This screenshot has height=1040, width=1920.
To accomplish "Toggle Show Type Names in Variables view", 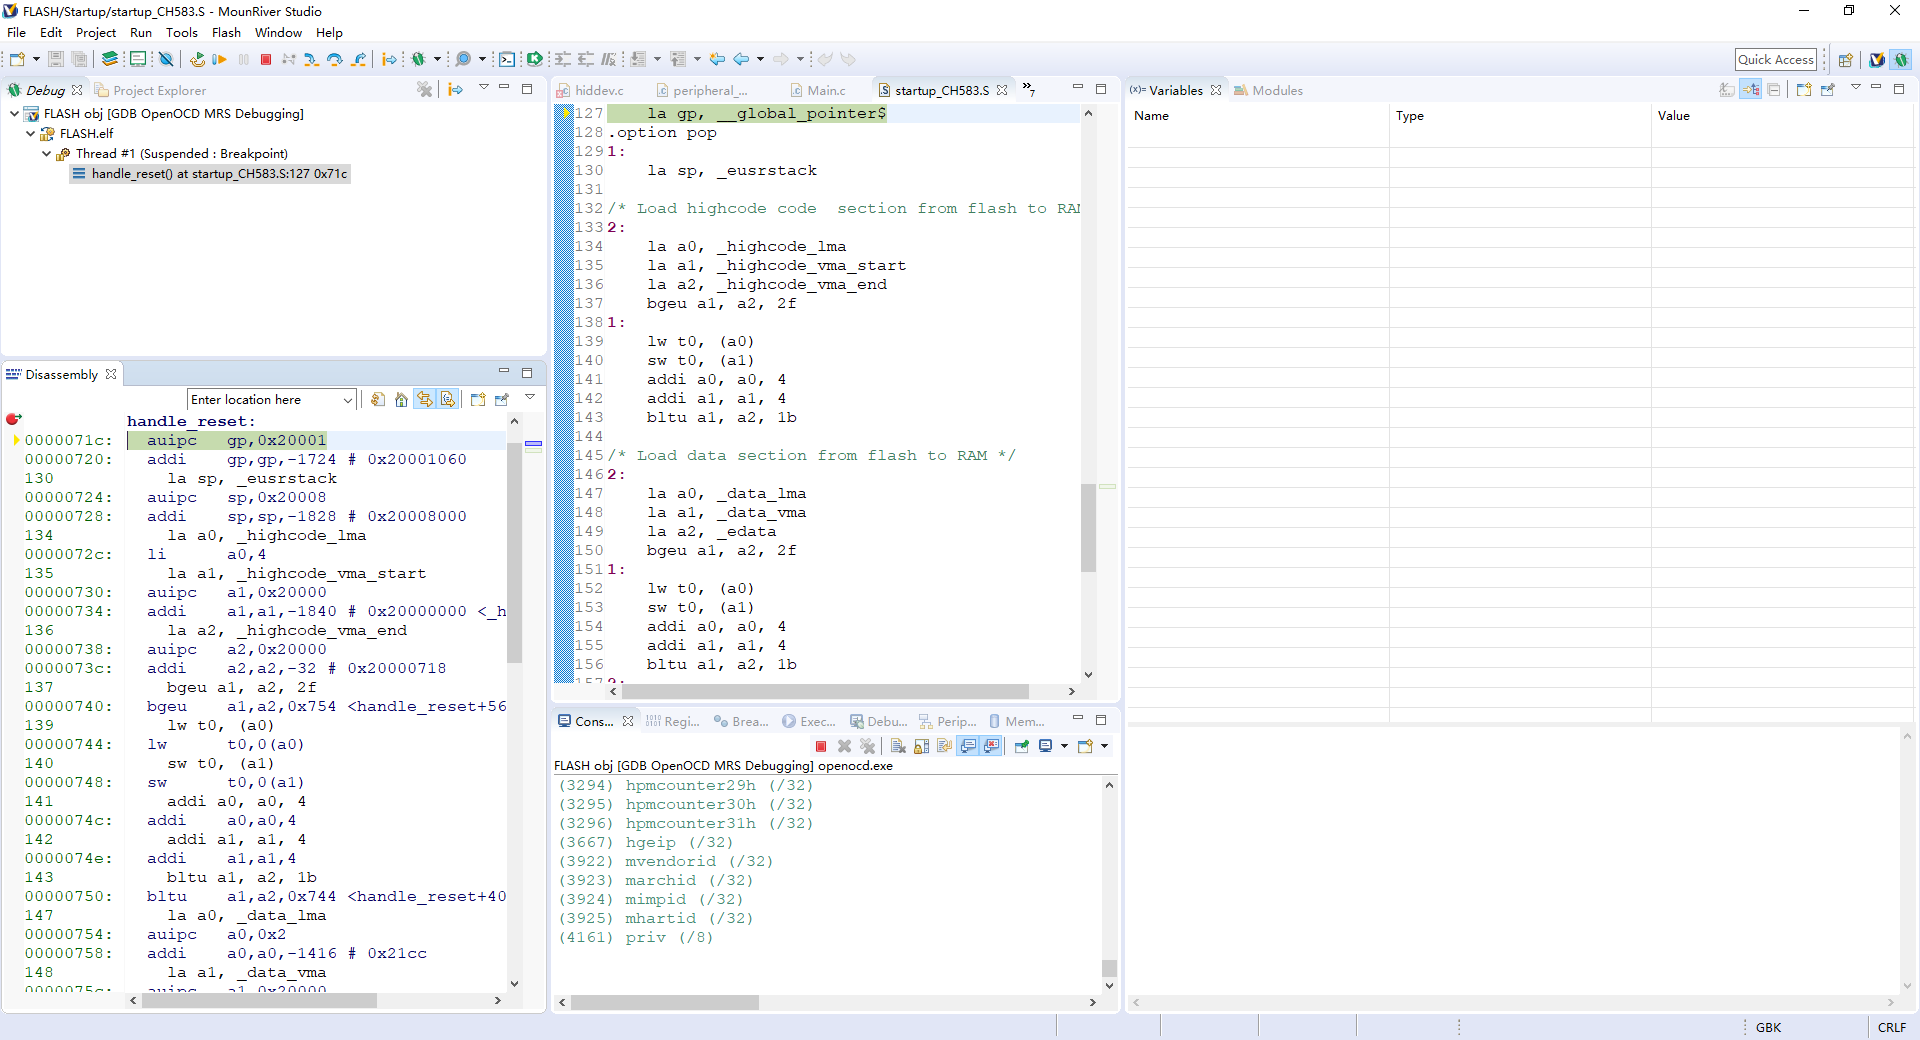I will point(1727,90).
